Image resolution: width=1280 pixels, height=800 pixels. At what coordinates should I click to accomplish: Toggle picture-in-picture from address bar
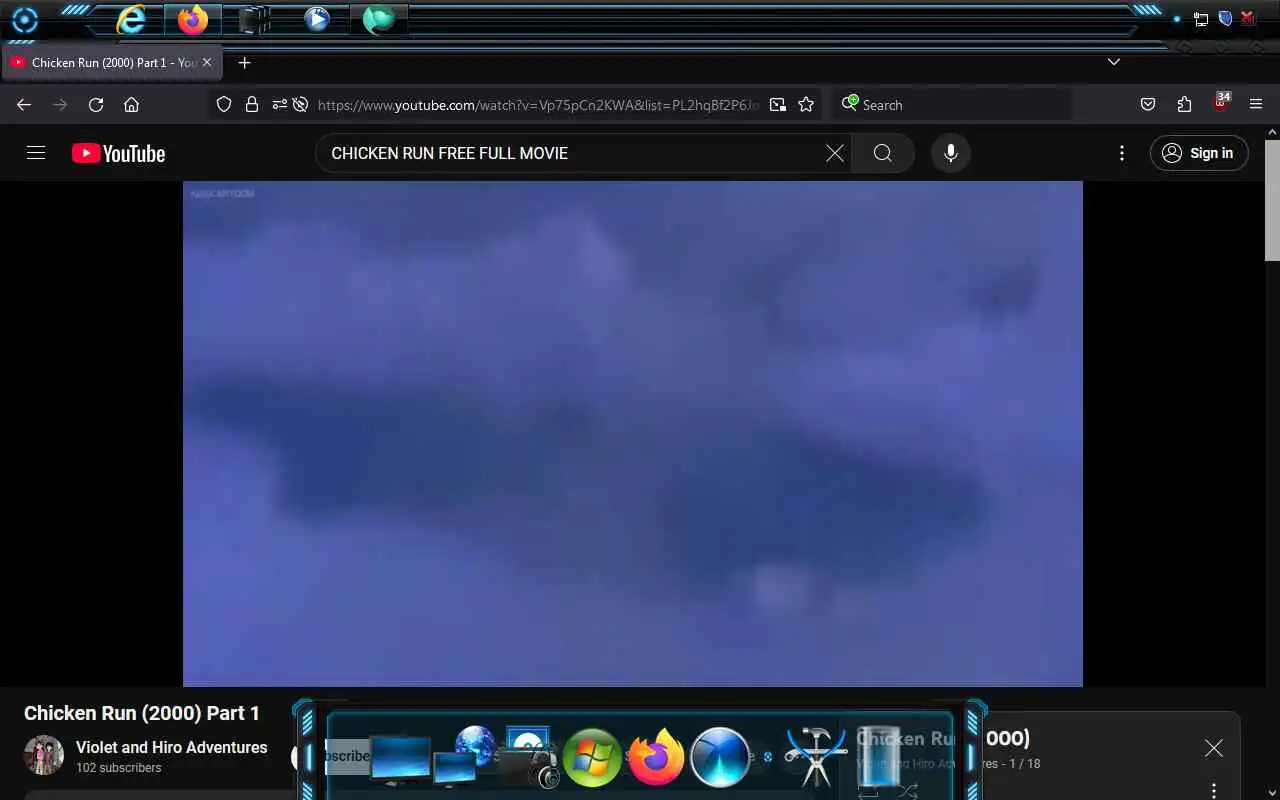778,105
